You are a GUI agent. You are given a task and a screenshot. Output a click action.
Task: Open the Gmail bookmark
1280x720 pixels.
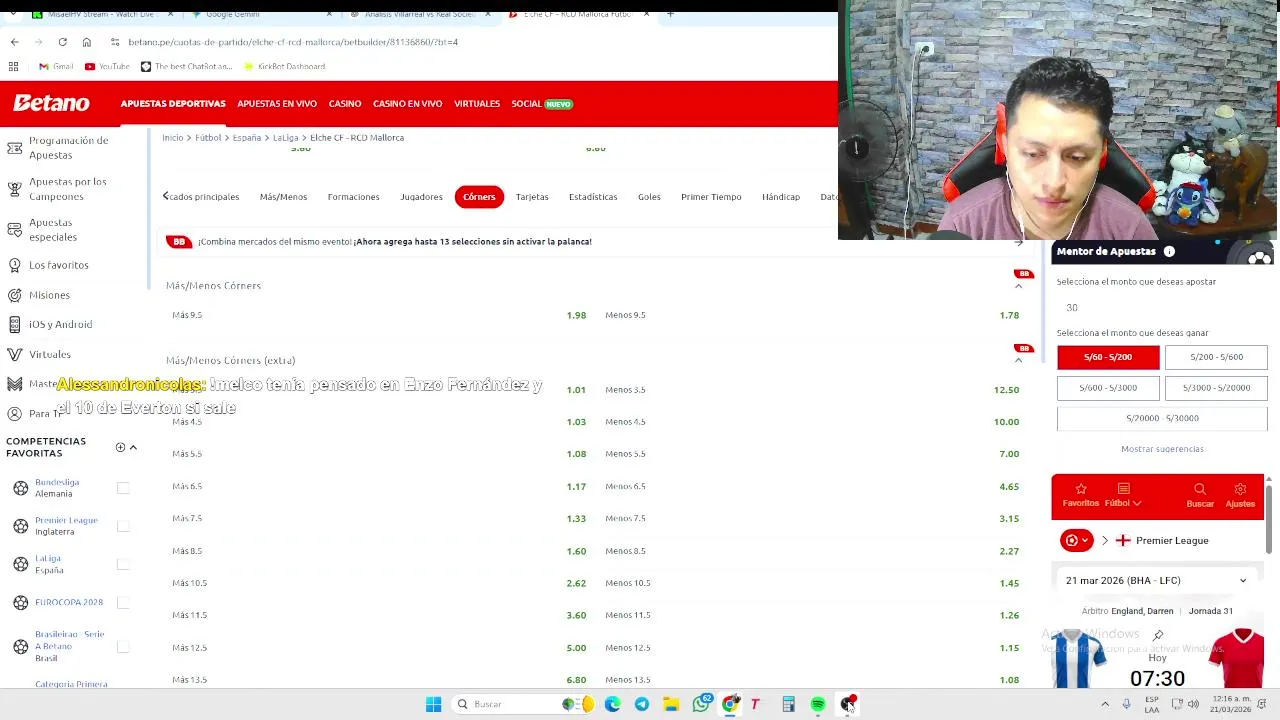(56, 66)
